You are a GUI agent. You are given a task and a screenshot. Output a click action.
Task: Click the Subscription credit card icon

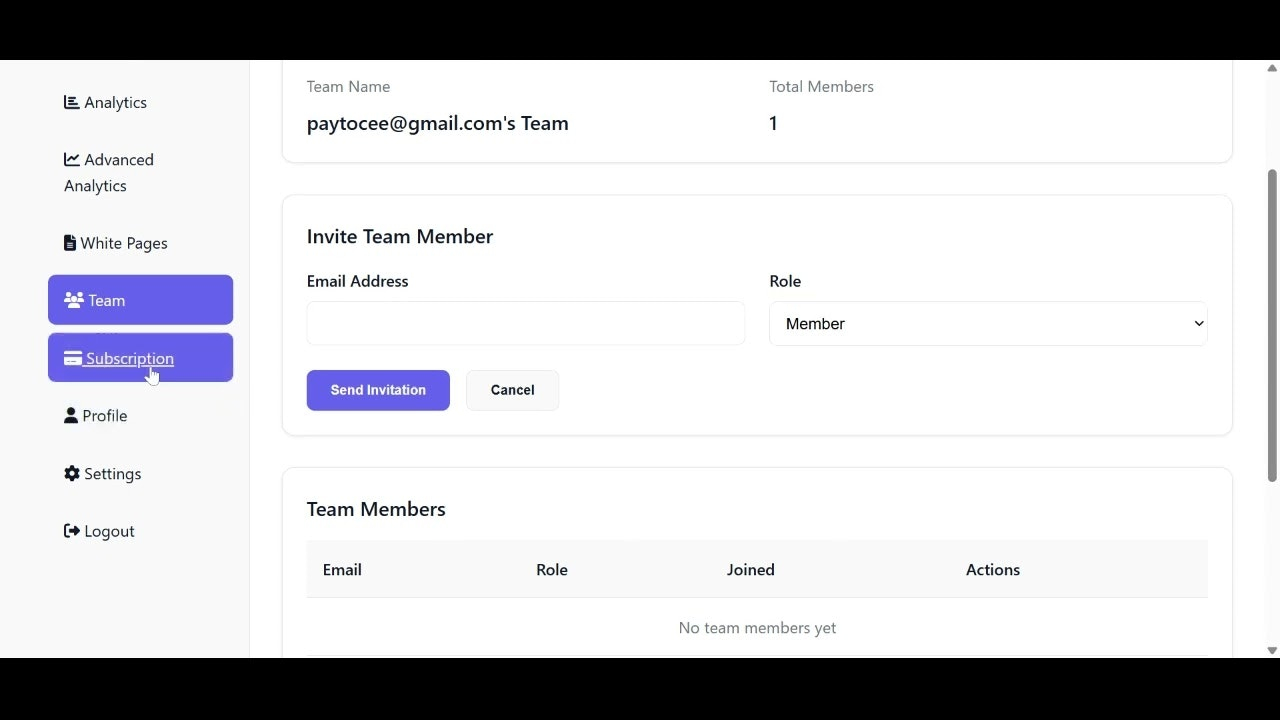tap(73, 358)
